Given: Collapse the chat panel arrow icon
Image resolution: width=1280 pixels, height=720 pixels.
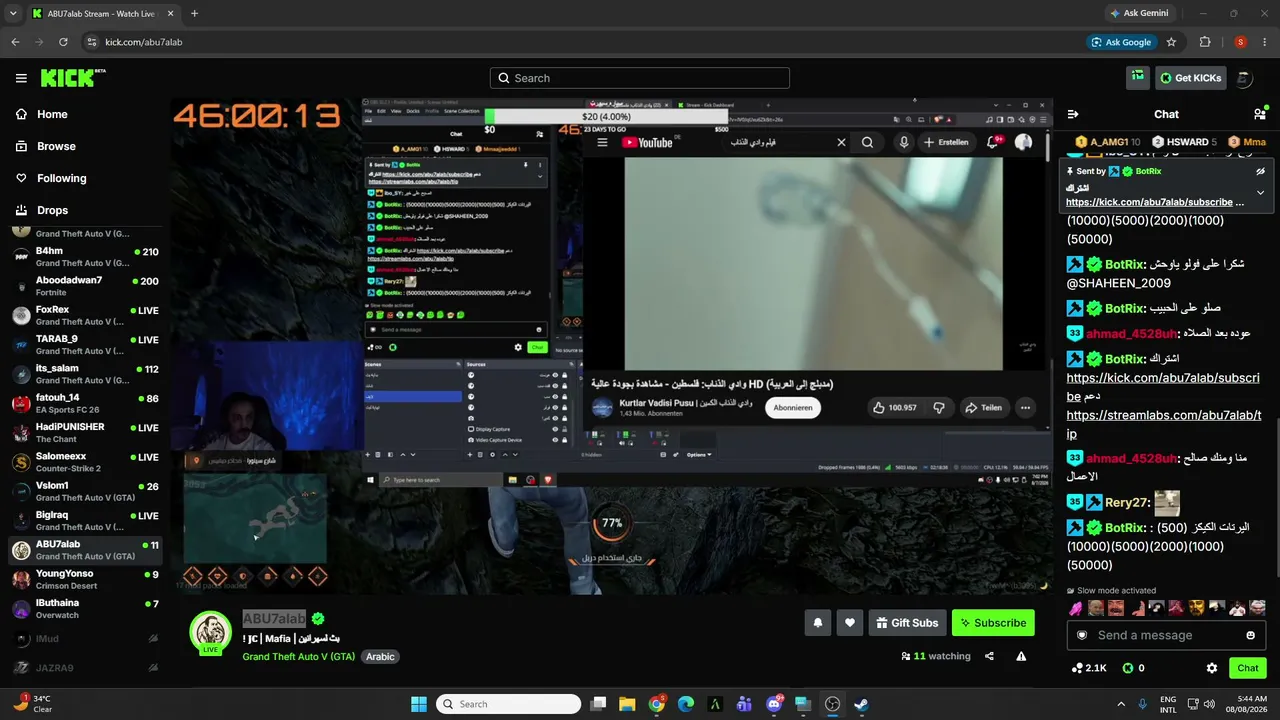Looking at the screenshot, I should [1073, 114].
